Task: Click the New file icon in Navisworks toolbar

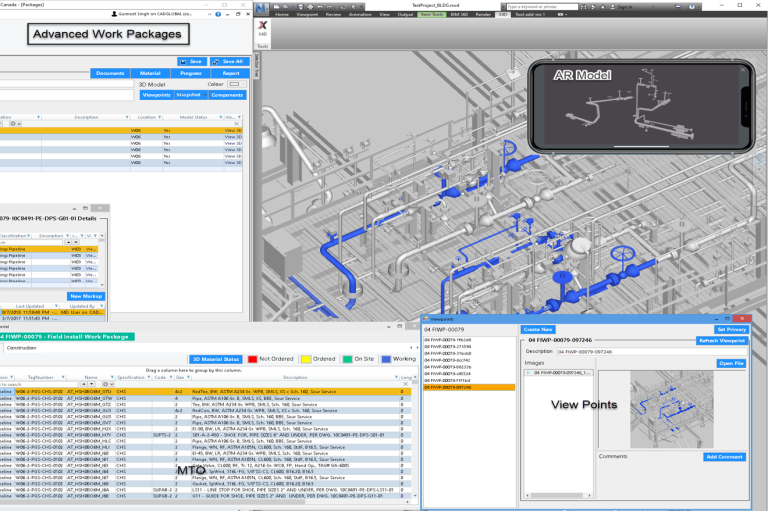Action: point(277,7)
